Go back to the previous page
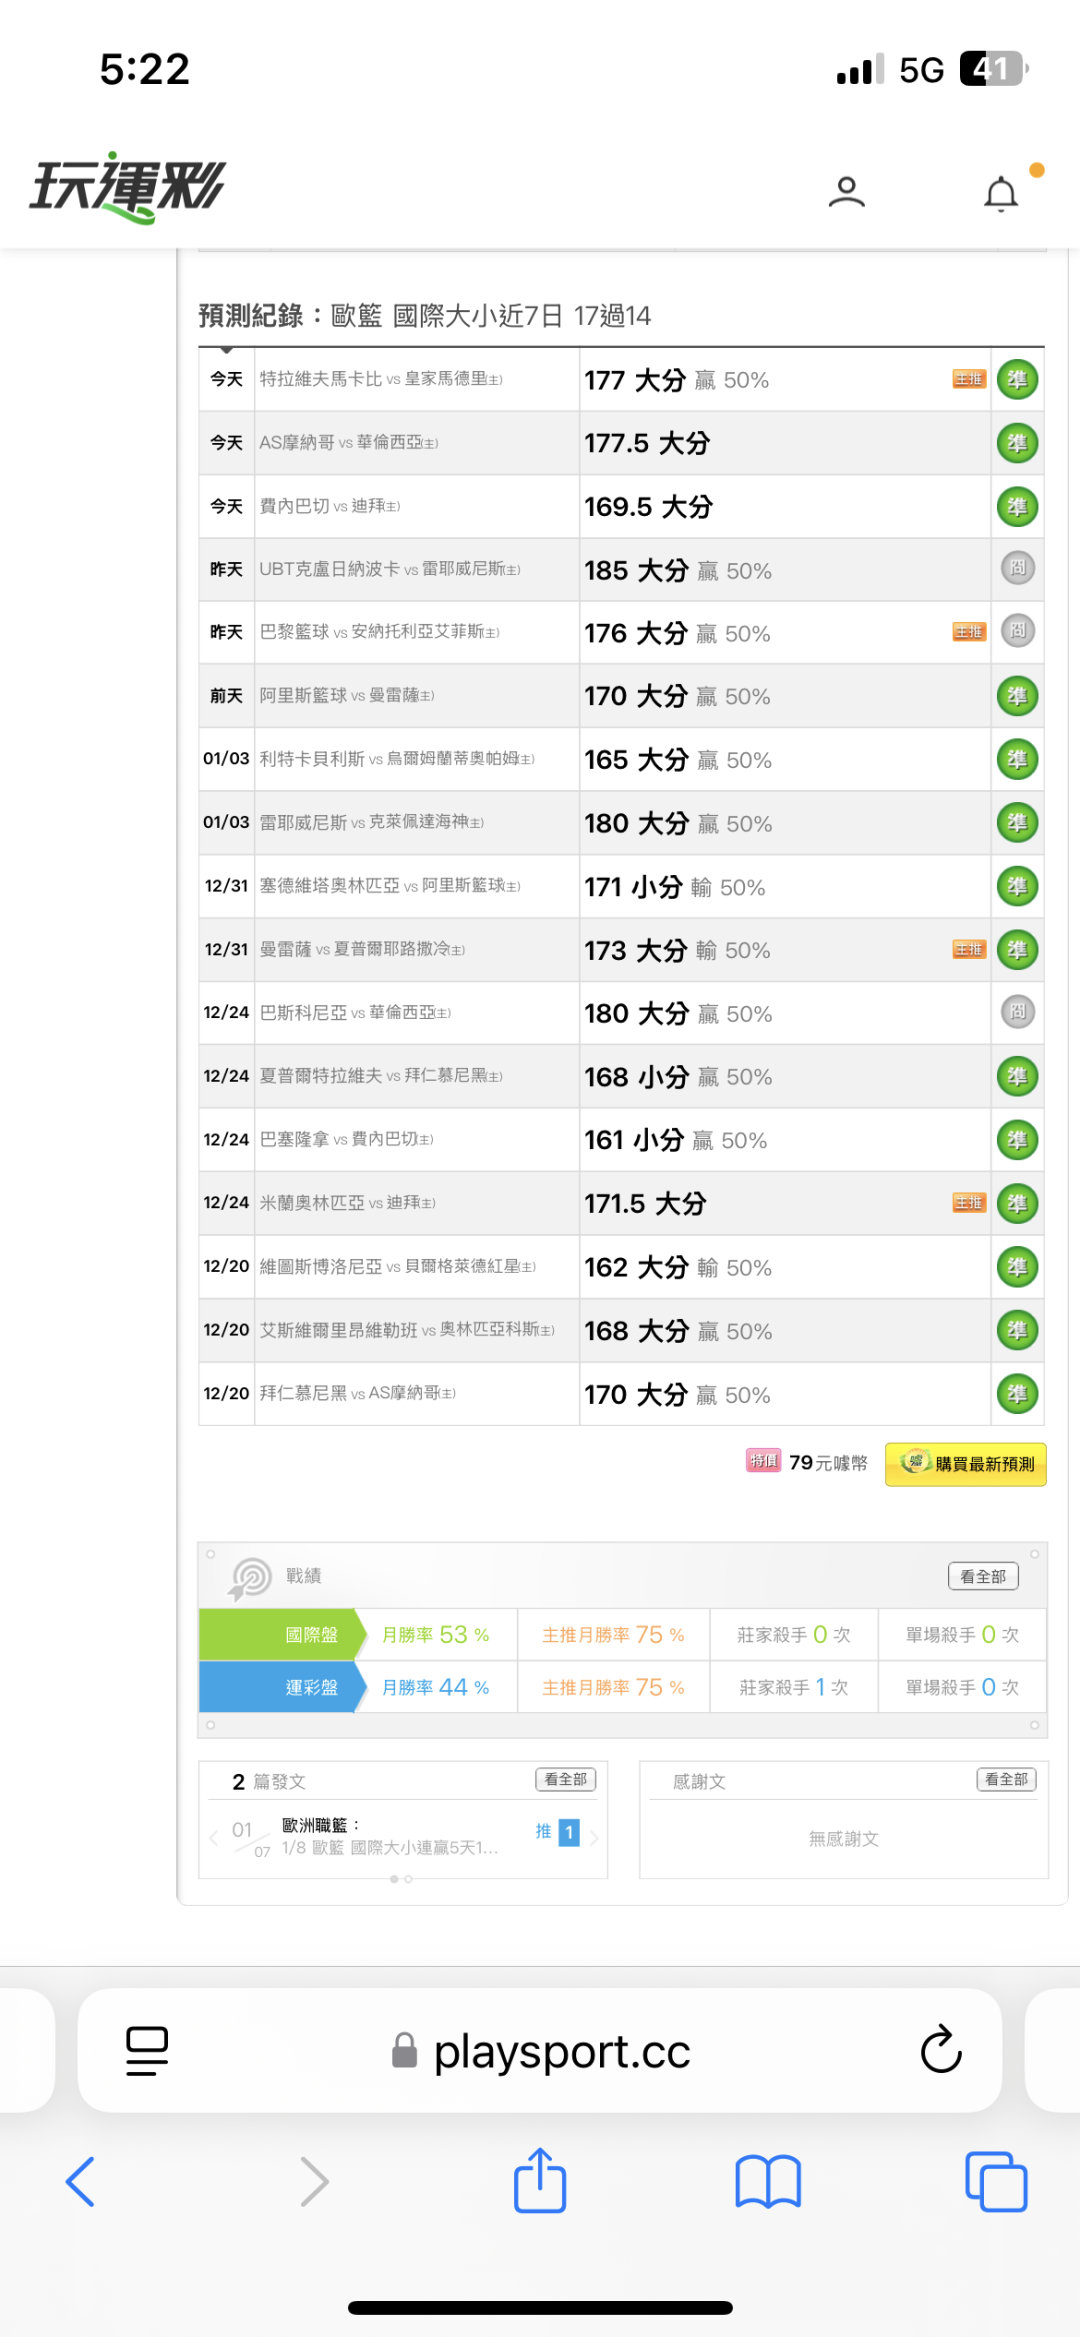The width and height of the screenshot is (1080, 2337). [81, 2181]
